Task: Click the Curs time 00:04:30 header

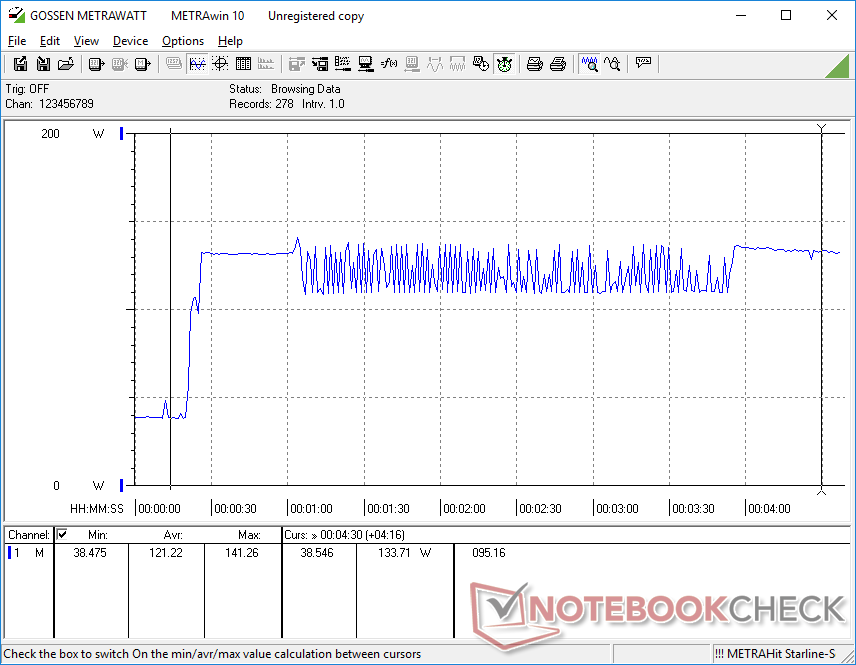Action: (344, 535)
